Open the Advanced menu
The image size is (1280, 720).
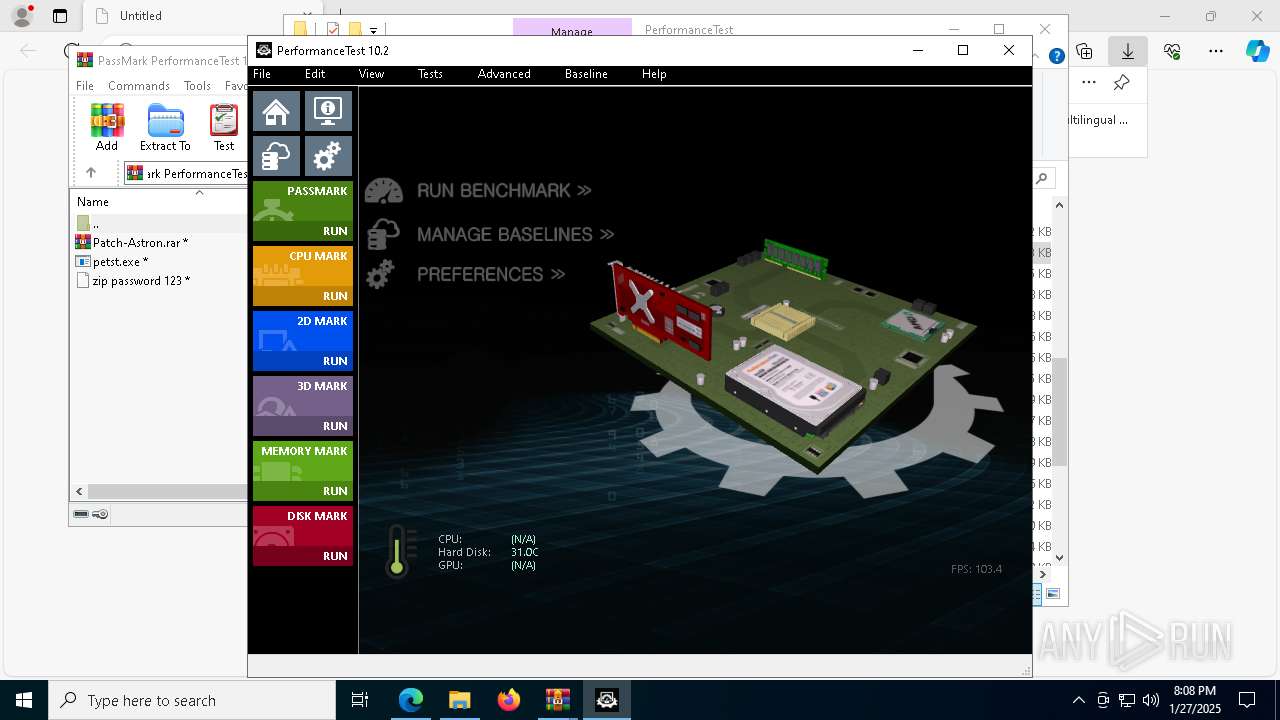coord(504,74)
